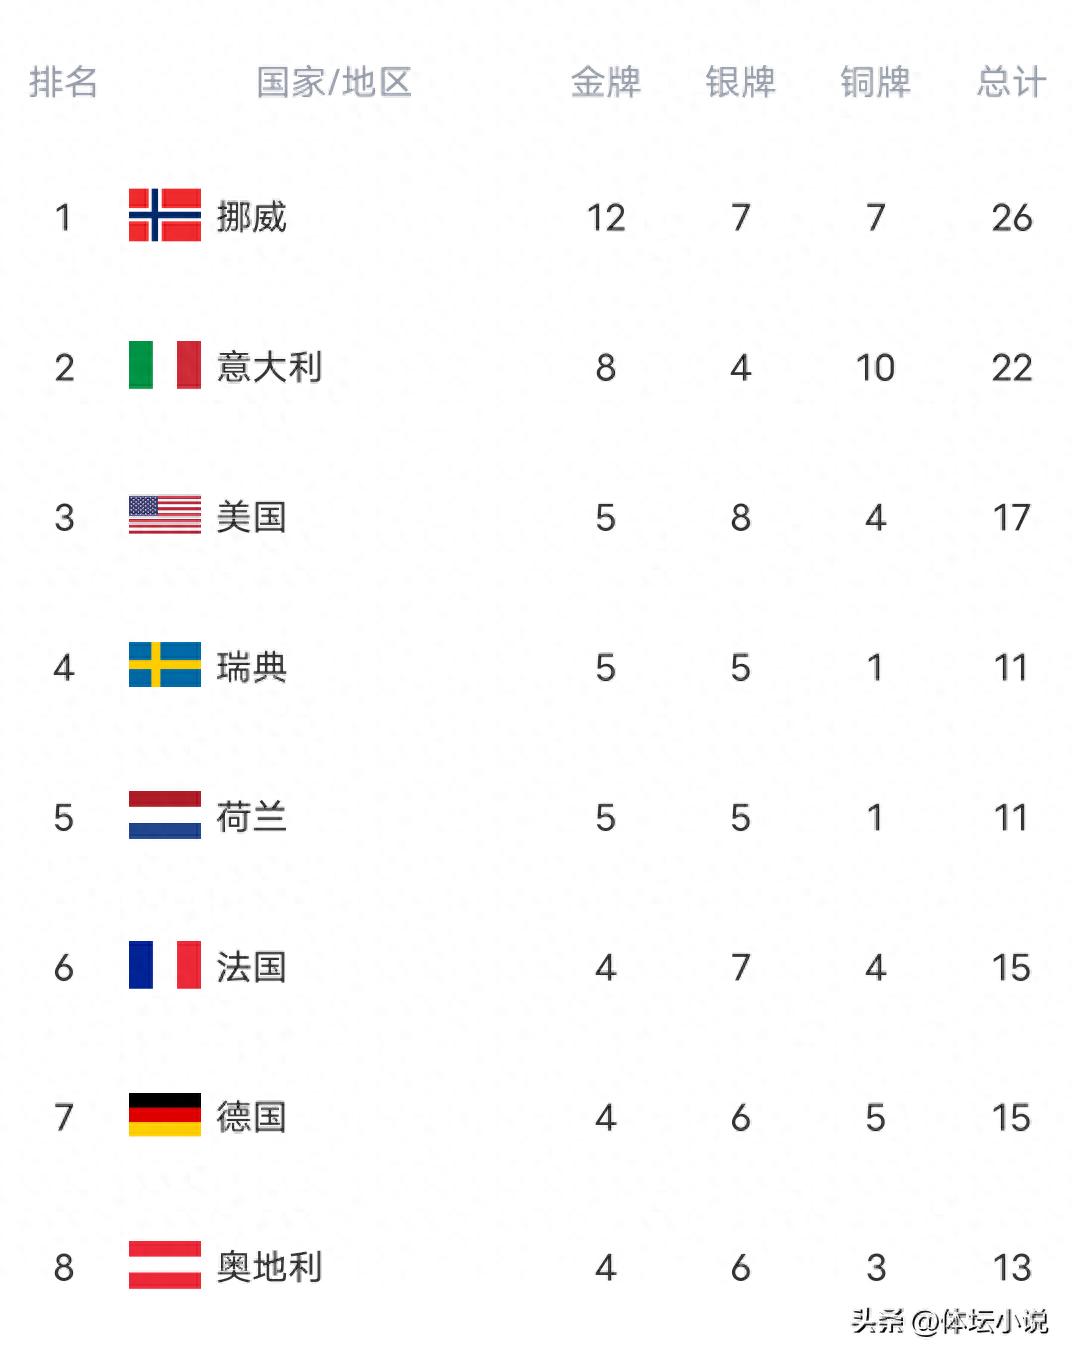Click Italy's total medal count 22
This screenshot has width=1073, height=1359.
pos(1011,367)
